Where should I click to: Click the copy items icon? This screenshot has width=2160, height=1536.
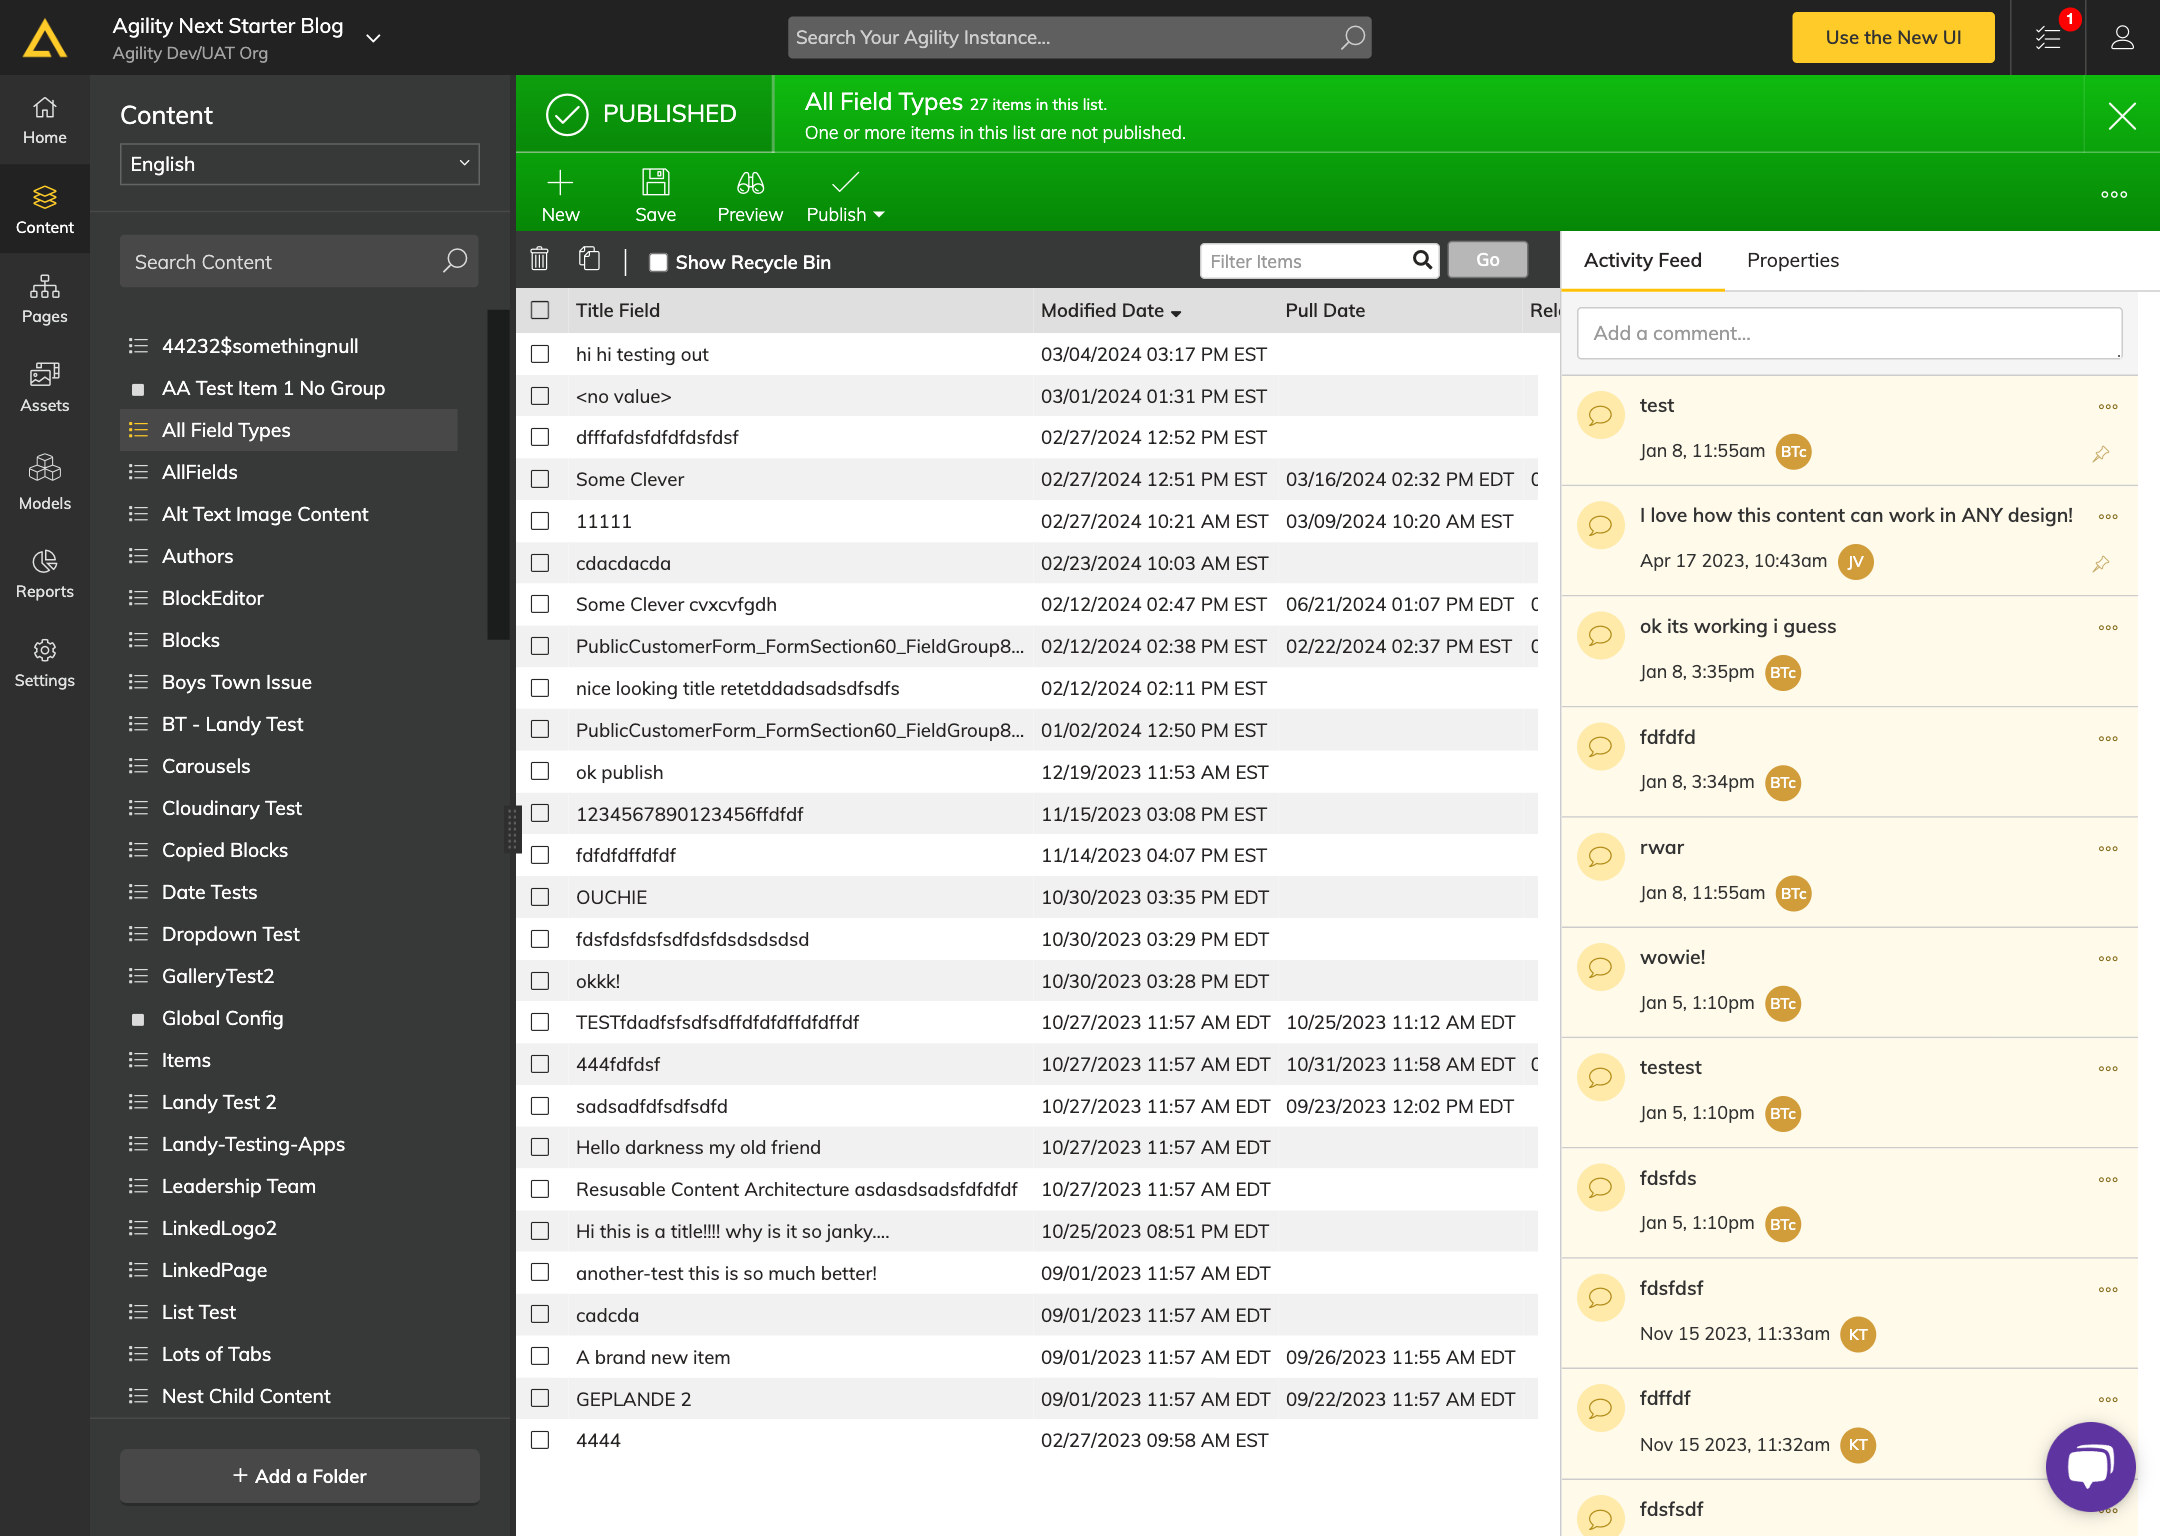[589, 260]
